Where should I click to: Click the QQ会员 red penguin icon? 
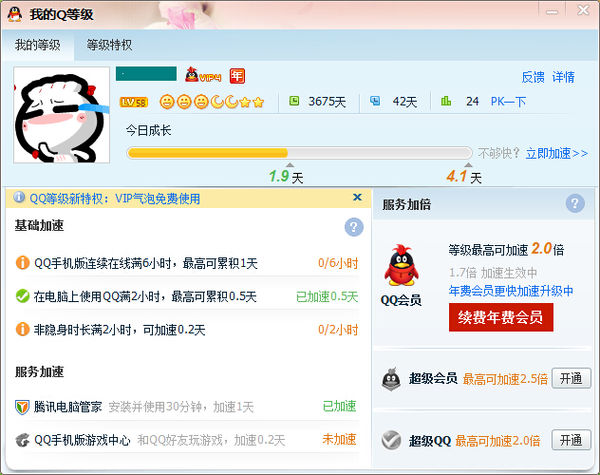tap(401, 266)
